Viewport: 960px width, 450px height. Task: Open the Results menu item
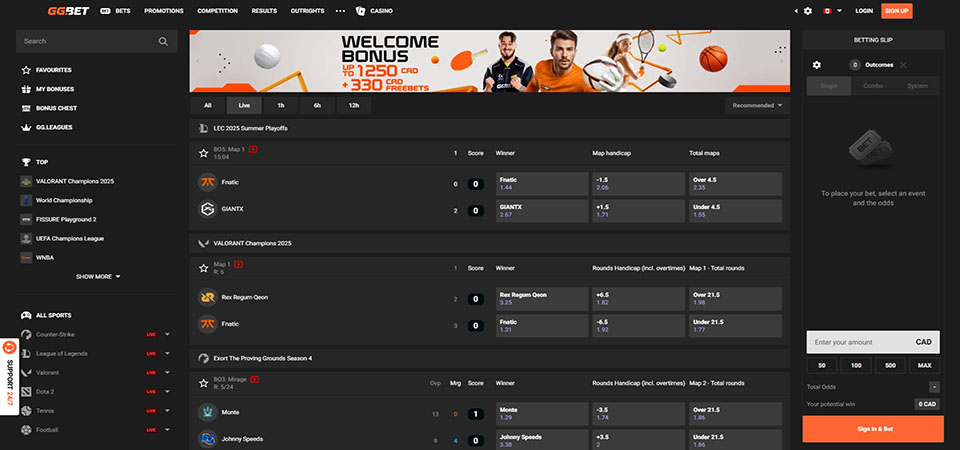[x=264, y=11]
